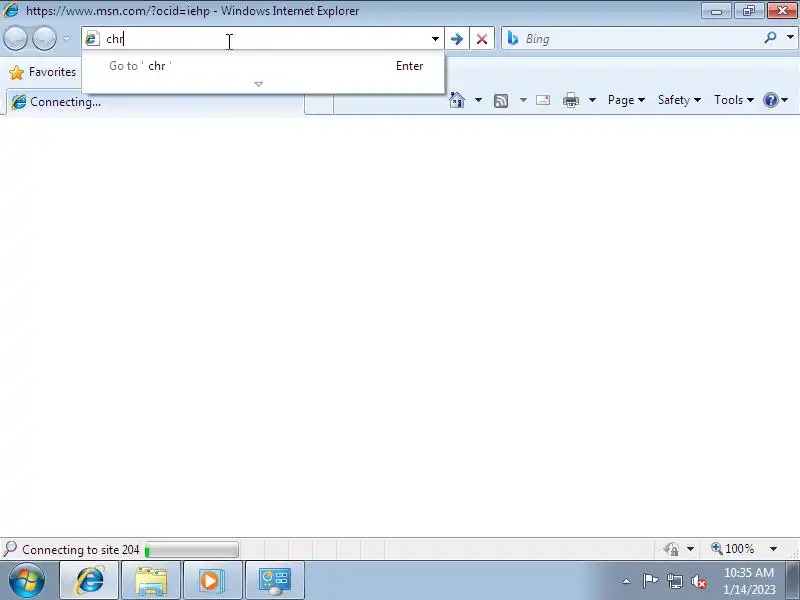Click the Protected Mode security icon in status bar
This screenshot has height=600, width=800.
pyautogui.click(x=671, y=549)
